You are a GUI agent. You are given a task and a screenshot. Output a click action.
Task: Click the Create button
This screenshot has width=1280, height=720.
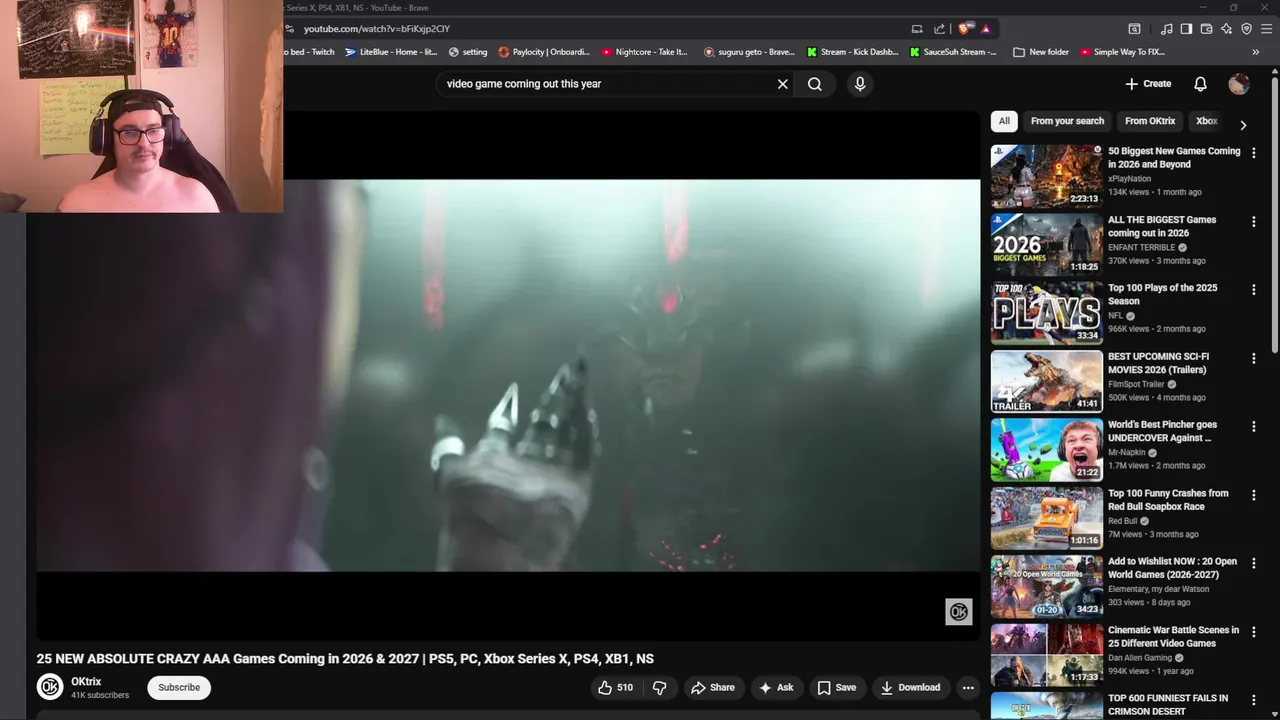tap(1147, 84)
